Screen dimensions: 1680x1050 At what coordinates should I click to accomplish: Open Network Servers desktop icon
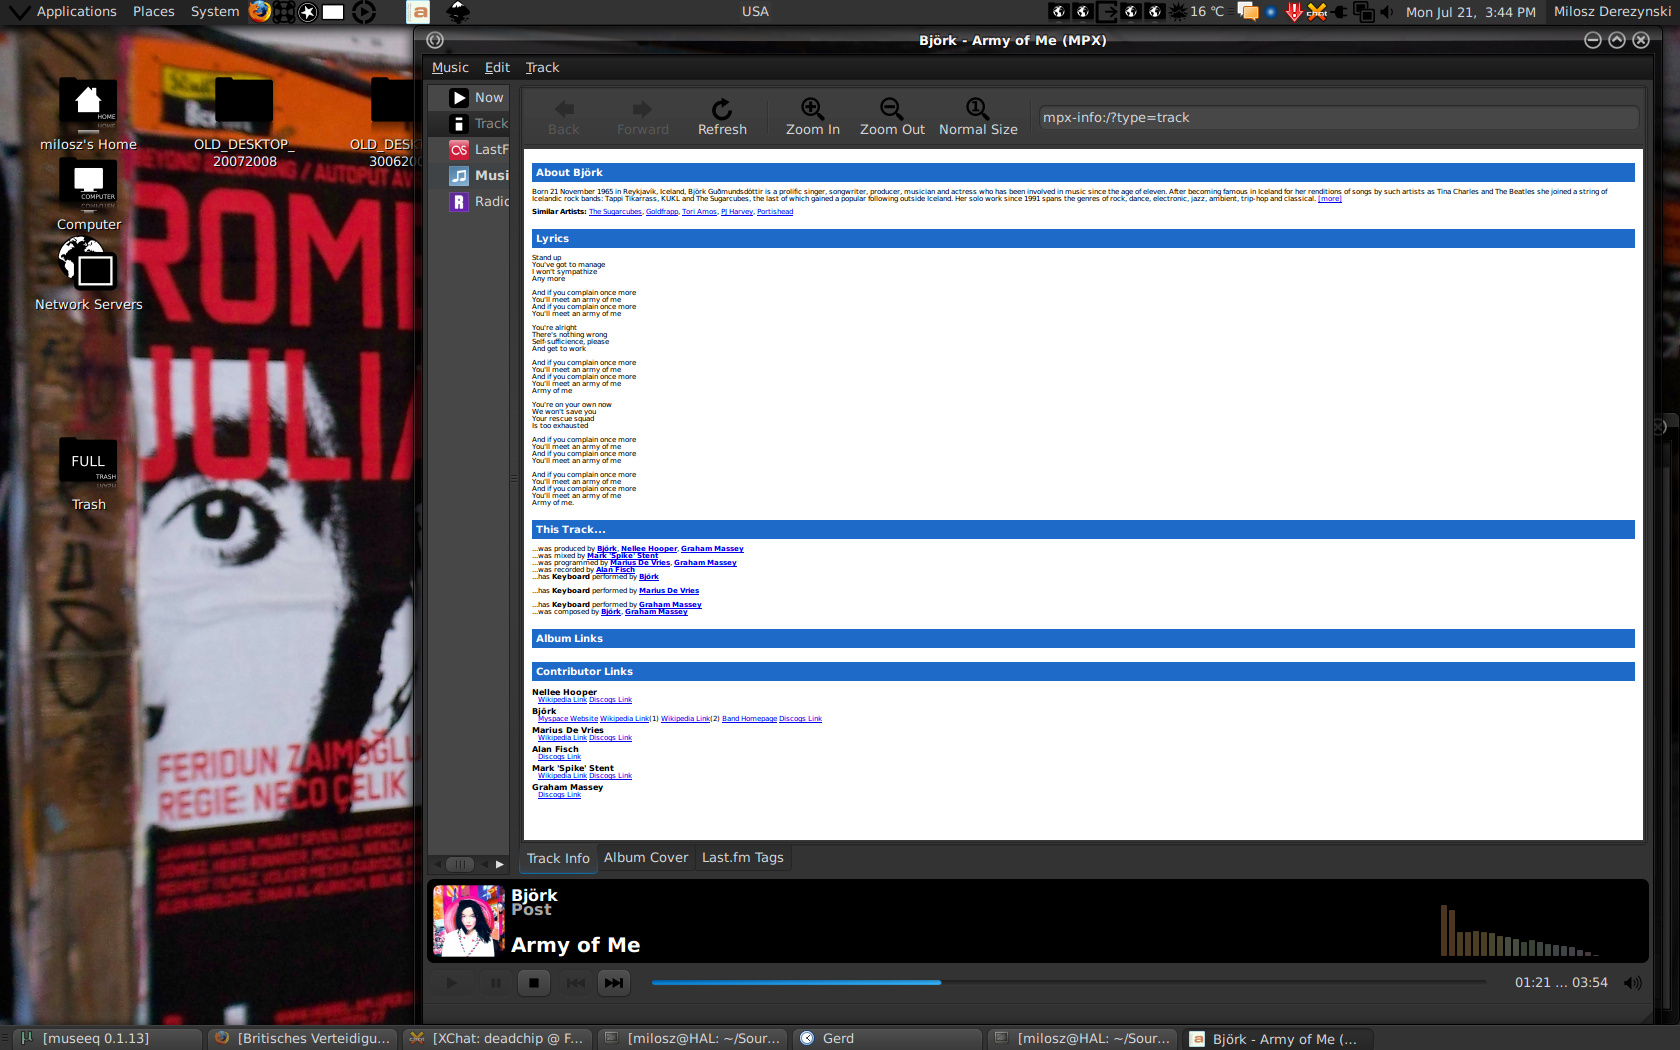(88, 275)
